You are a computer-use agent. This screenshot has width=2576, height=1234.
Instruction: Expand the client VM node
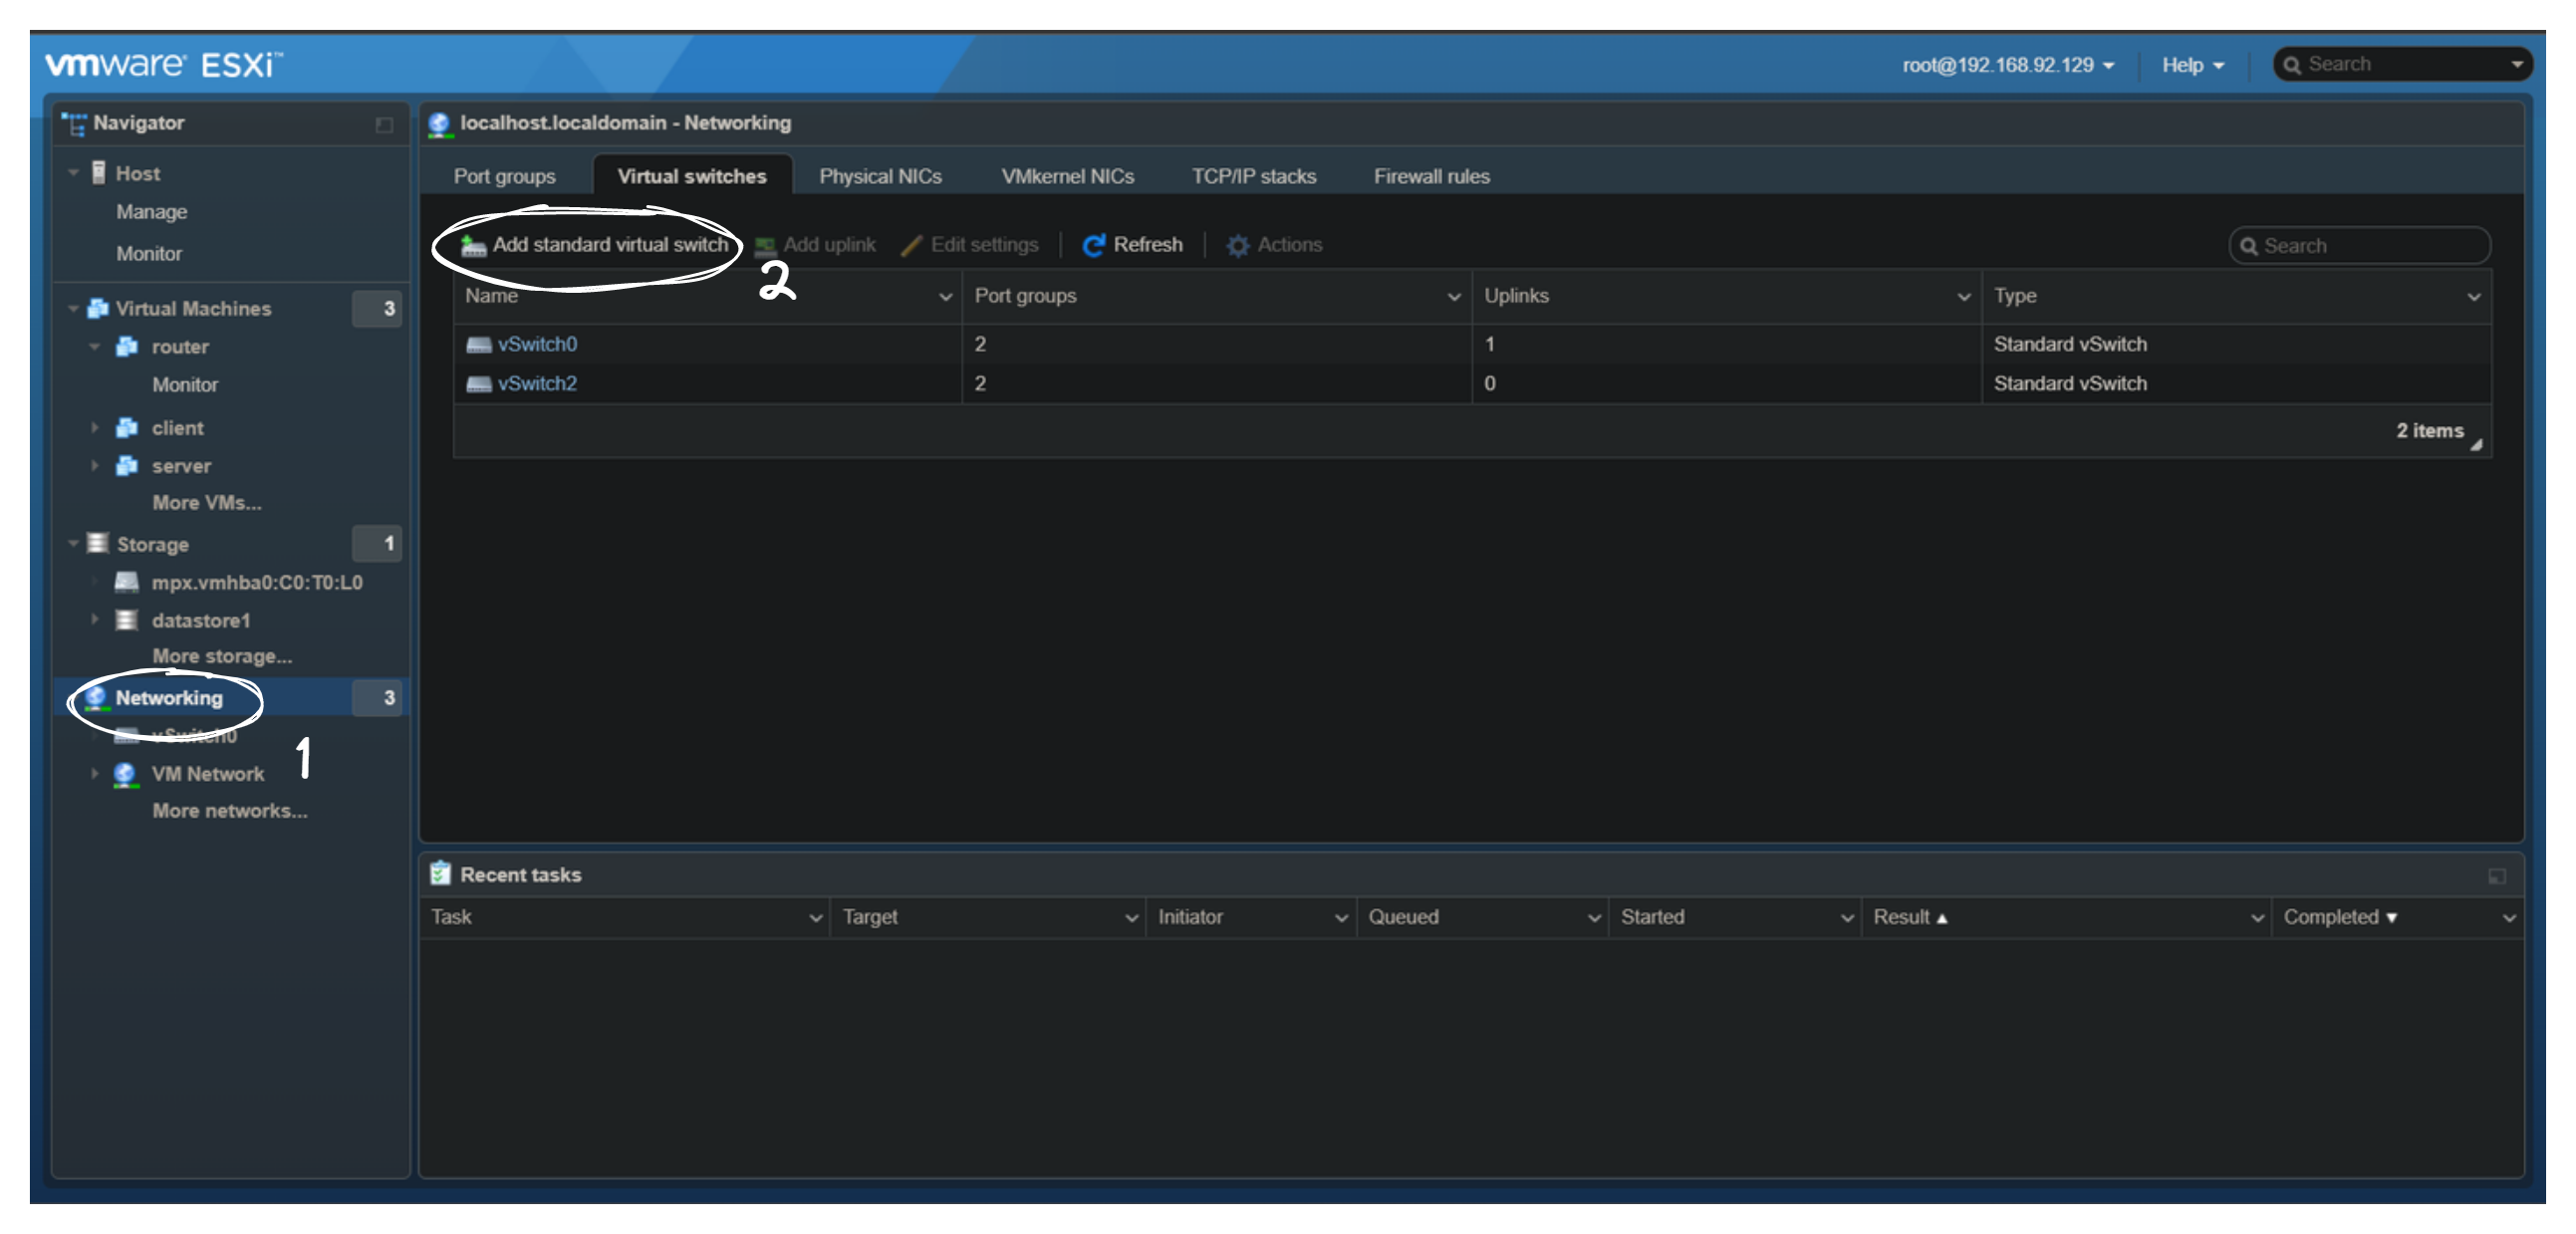95,428
